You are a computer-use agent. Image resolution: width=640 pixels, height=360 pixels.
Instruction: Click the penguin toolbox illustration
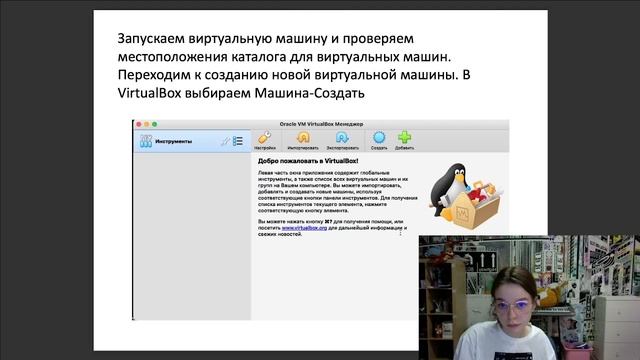[466, 196]
